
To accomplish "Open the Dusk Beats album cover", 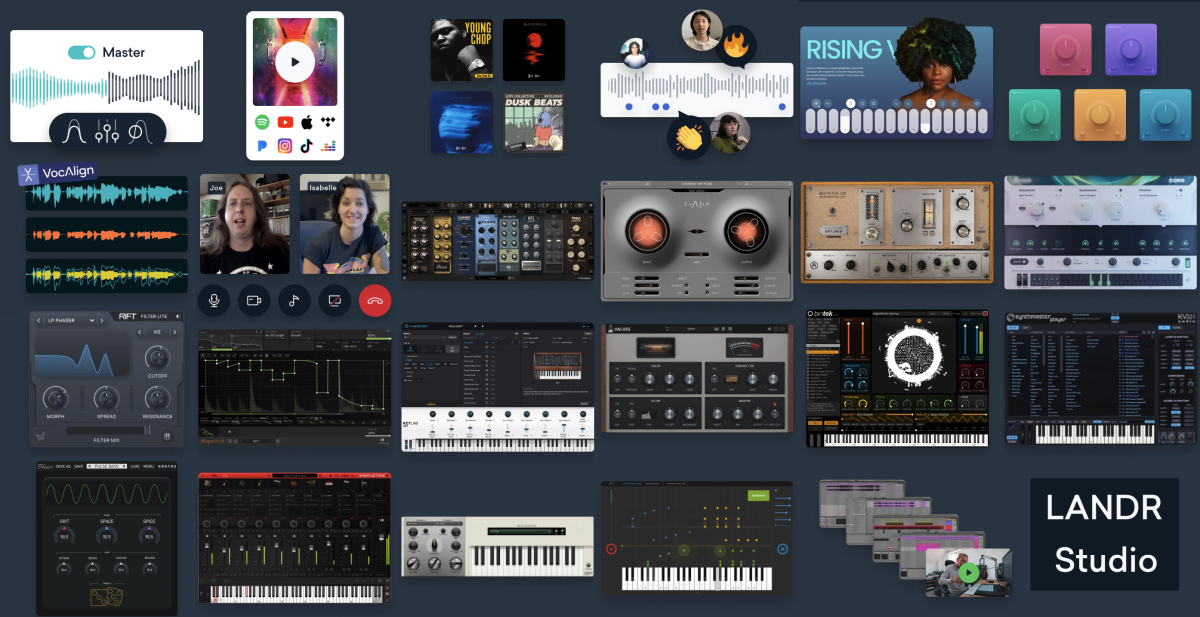I will (534, 123).
